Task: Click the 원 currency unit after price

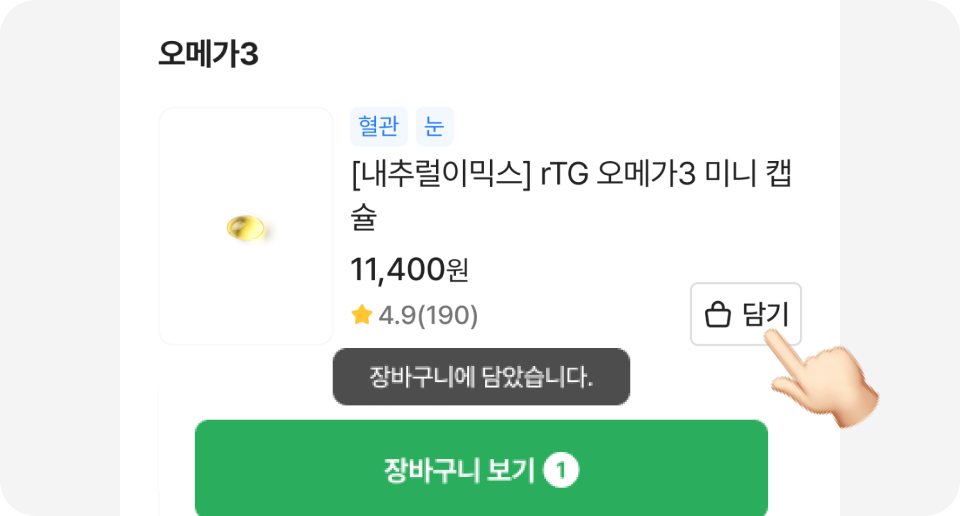Action: (458, 269)
